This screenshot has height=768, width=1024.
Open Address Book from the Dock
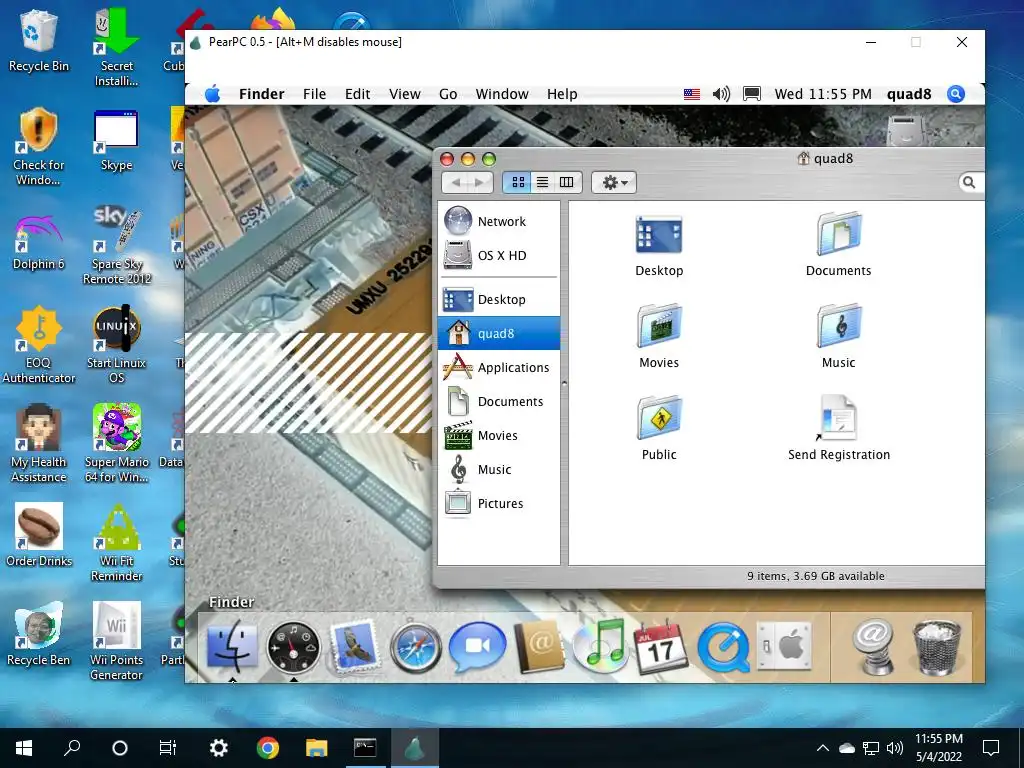539,647
